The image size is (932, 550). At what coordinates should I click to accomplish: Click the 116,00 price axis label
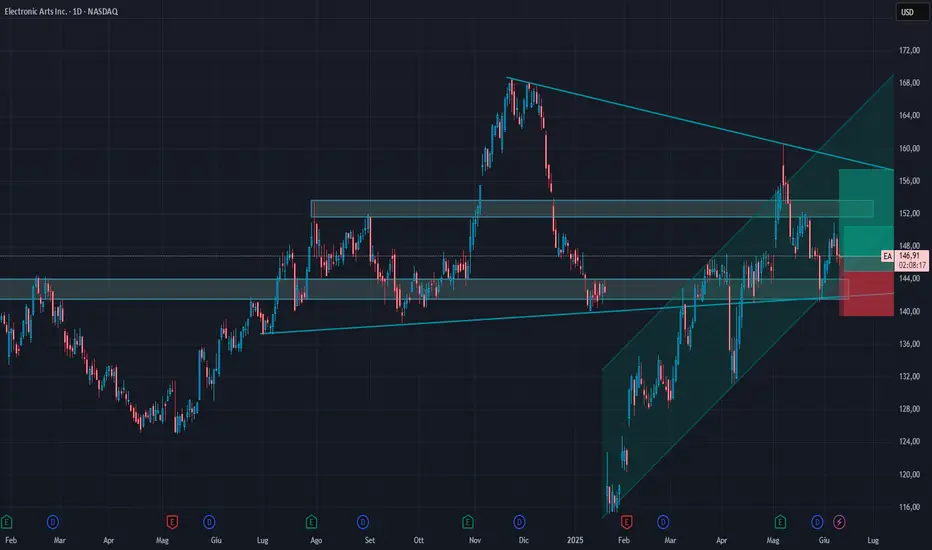(x=909, y=507)
